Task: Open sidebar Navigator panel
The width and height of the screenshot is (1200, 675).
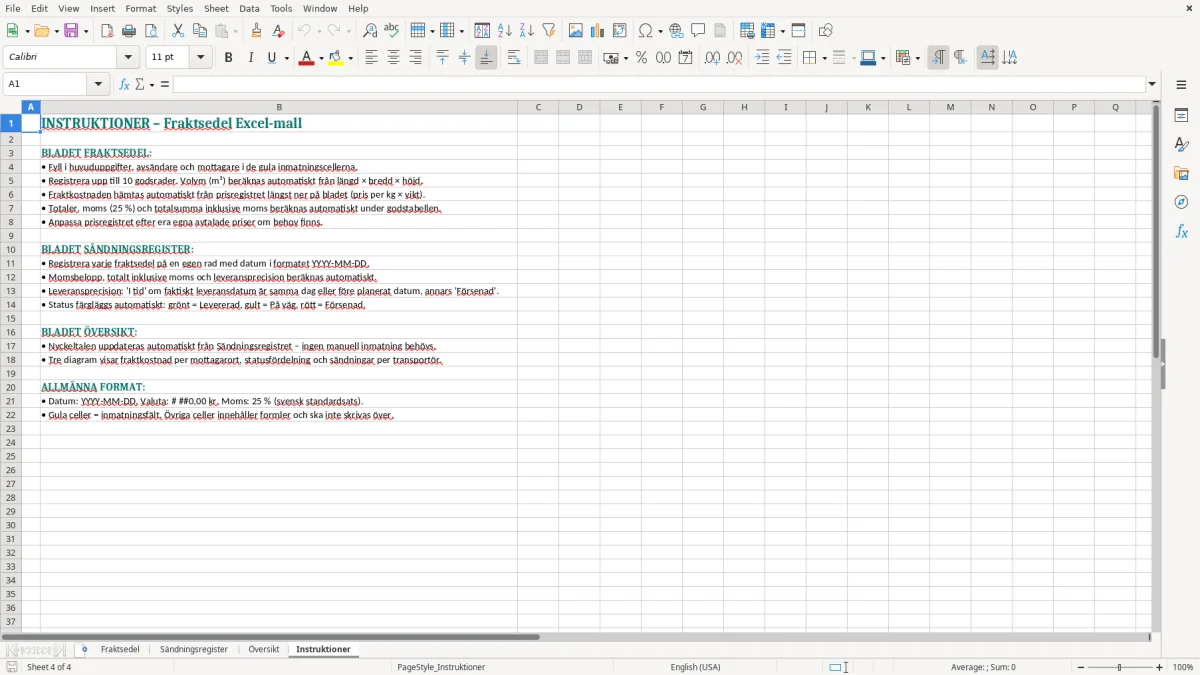Action: [1181, 203]
